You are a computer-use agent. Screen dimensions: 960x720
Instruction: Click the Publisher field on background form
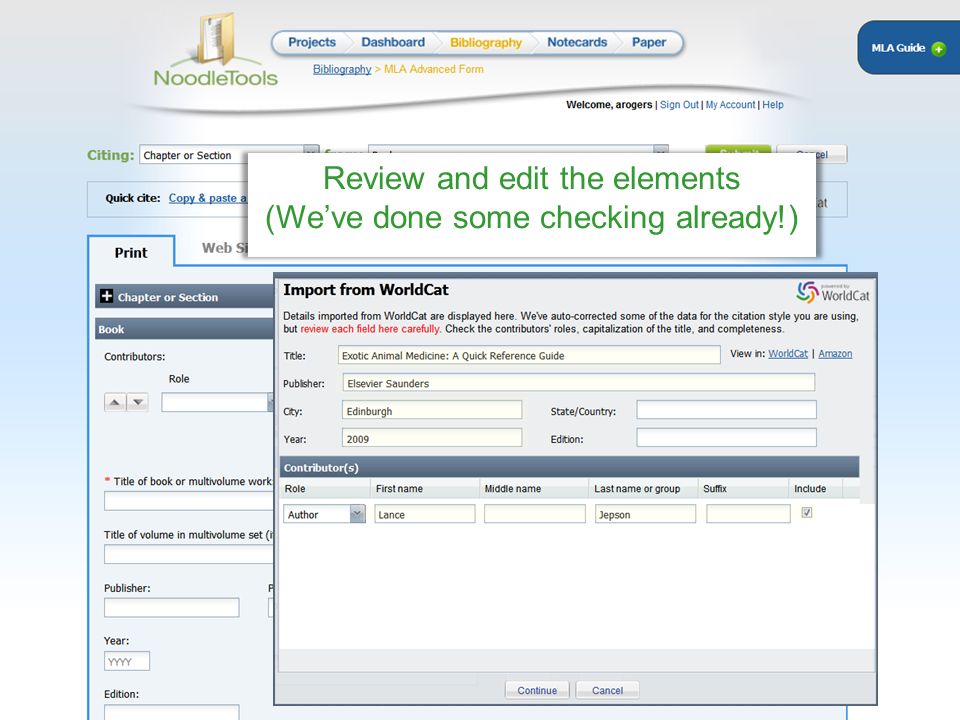tap(171, 607)
